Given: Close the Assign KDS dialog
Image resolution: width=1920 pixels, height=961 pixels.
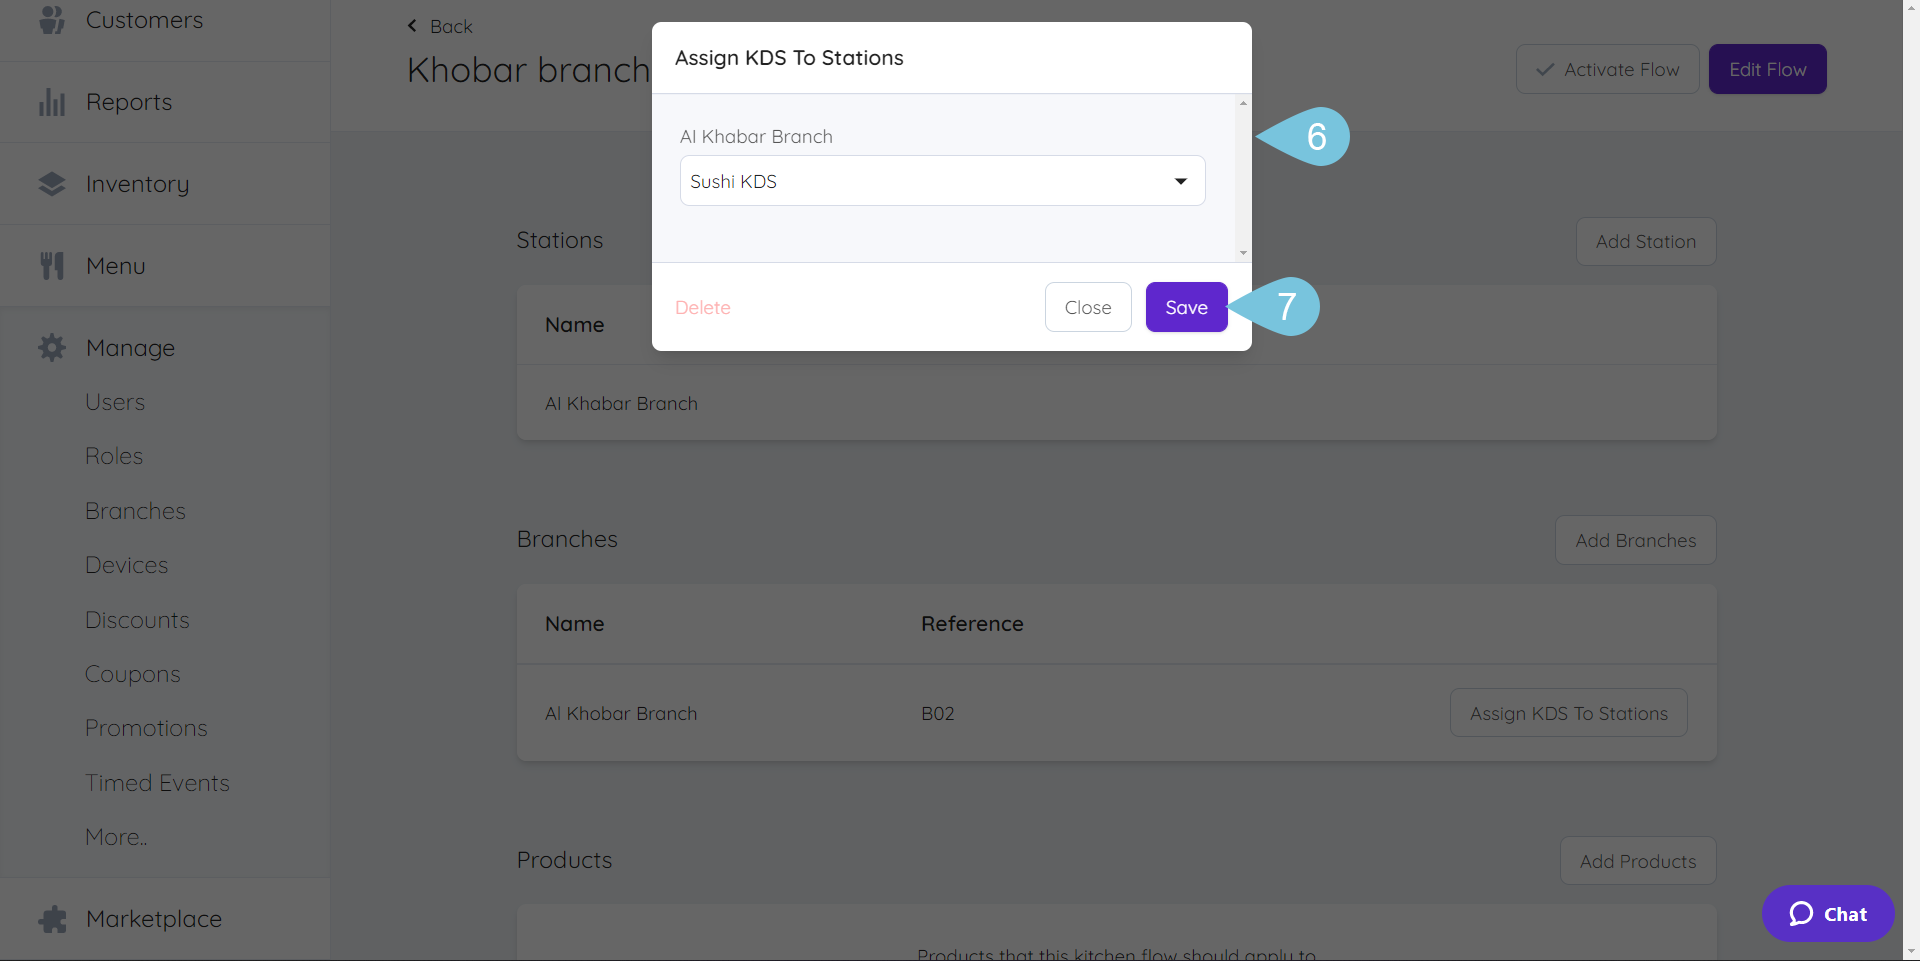Looking at the screenshot, I should 1088,307.
